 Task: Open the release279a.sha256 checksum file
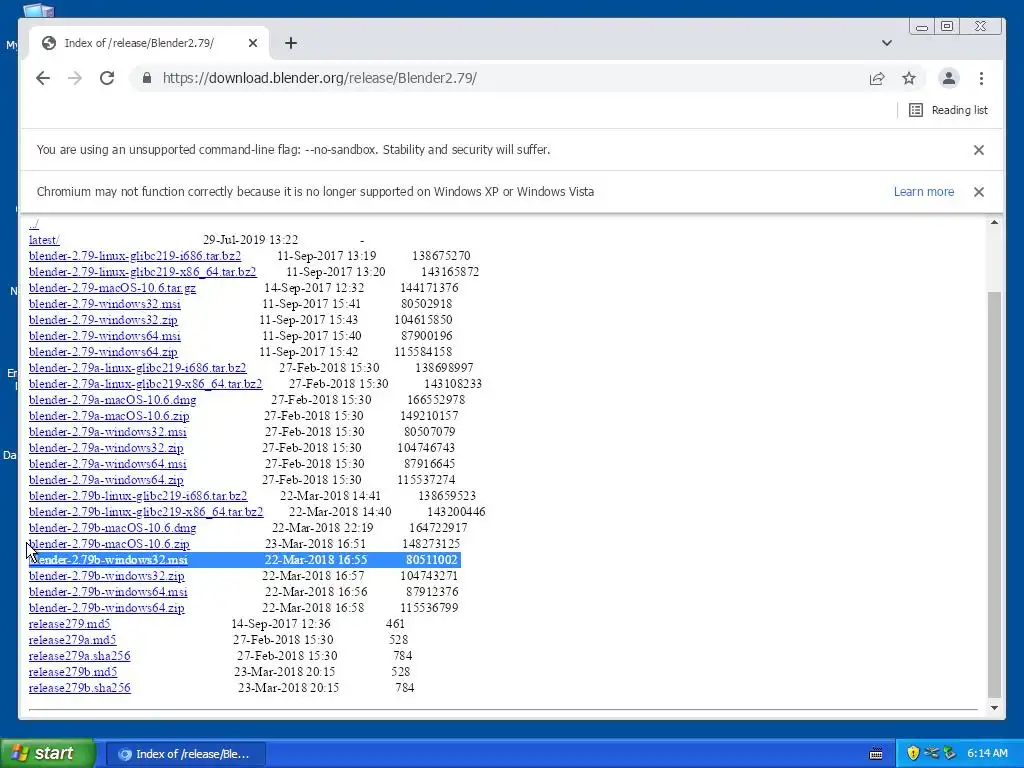coord(80,656)
